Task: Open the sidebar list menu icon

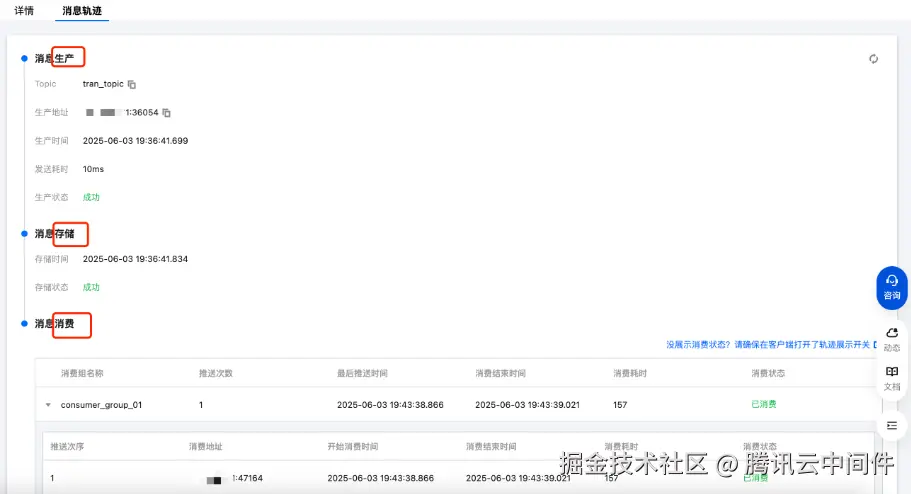Action: click(x=892, y=425)
